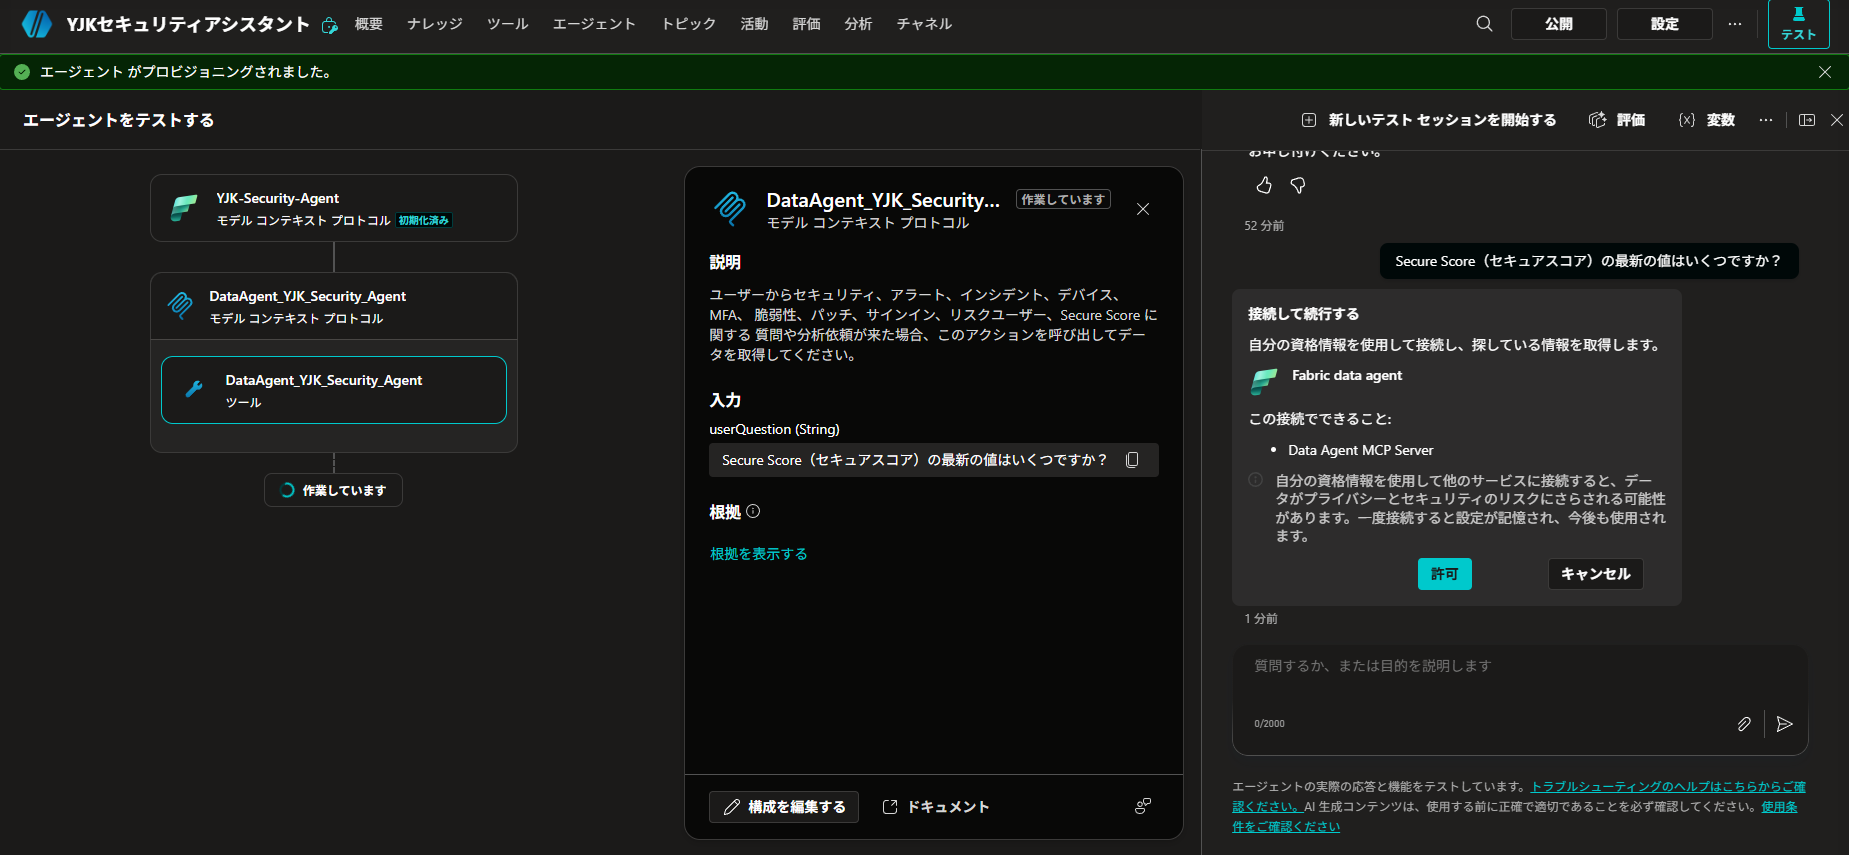This screenshot has height=855, width=1849.
Task: Allow the connection with 許可
Action: (x=1445, y=574)
